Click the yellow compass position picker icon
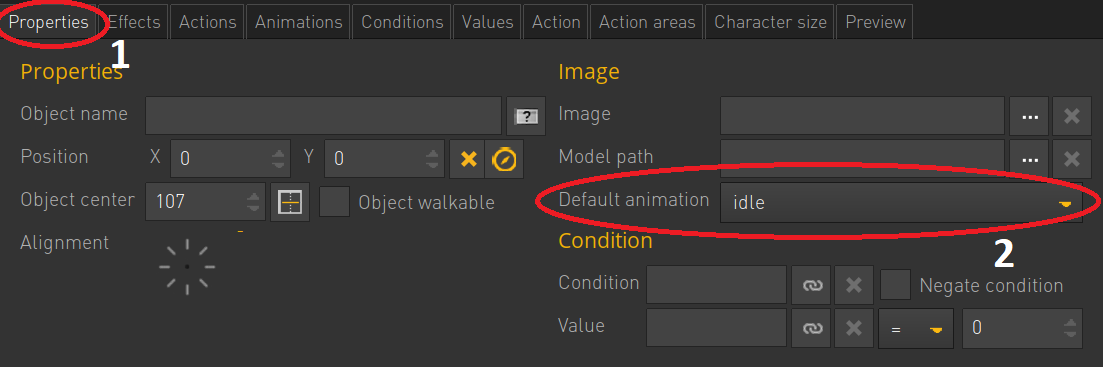This screenshot has width=1103, height=367. pyautogui.click(x=504, y=159)
